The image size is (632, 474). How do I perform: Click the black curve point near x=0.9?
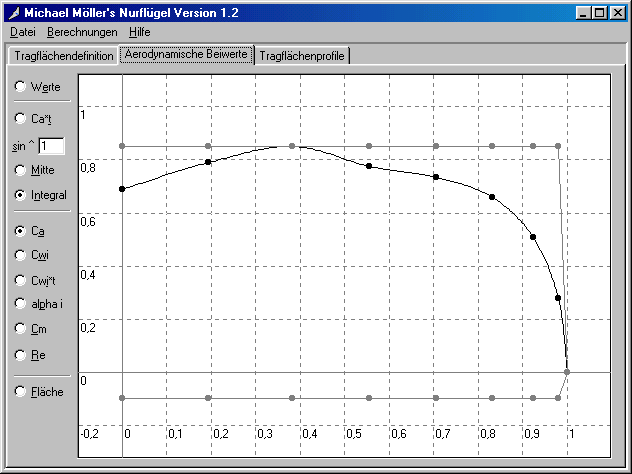[x=533, y=237]
